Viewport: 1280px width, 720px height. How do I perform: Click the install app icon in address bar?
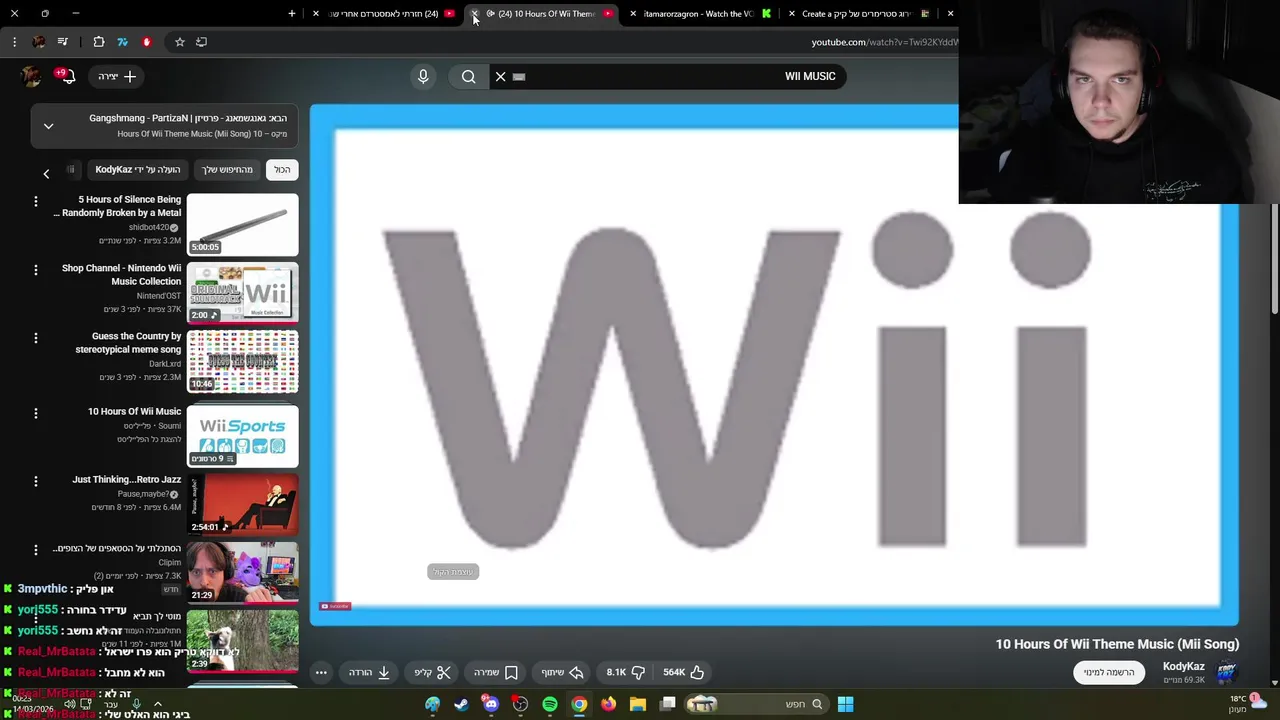click(201, 42)
